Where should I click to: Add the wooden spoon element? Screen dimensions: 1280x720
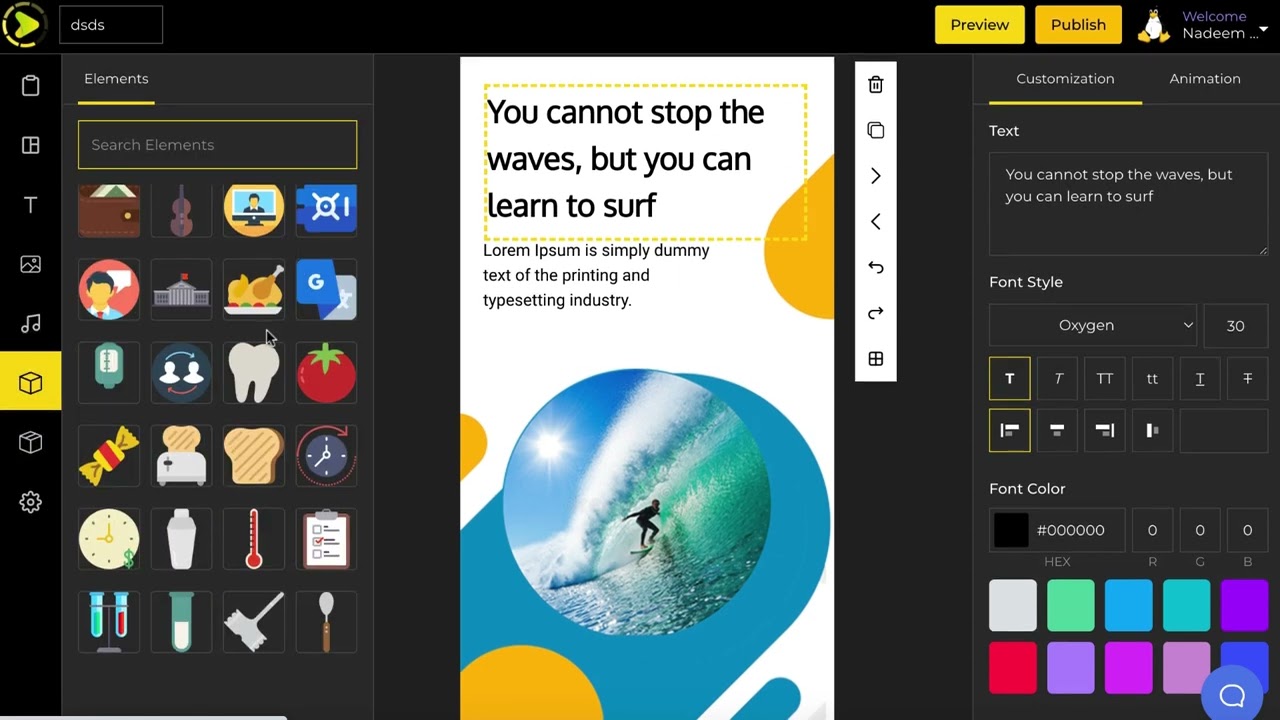click(x=326, y=621)
